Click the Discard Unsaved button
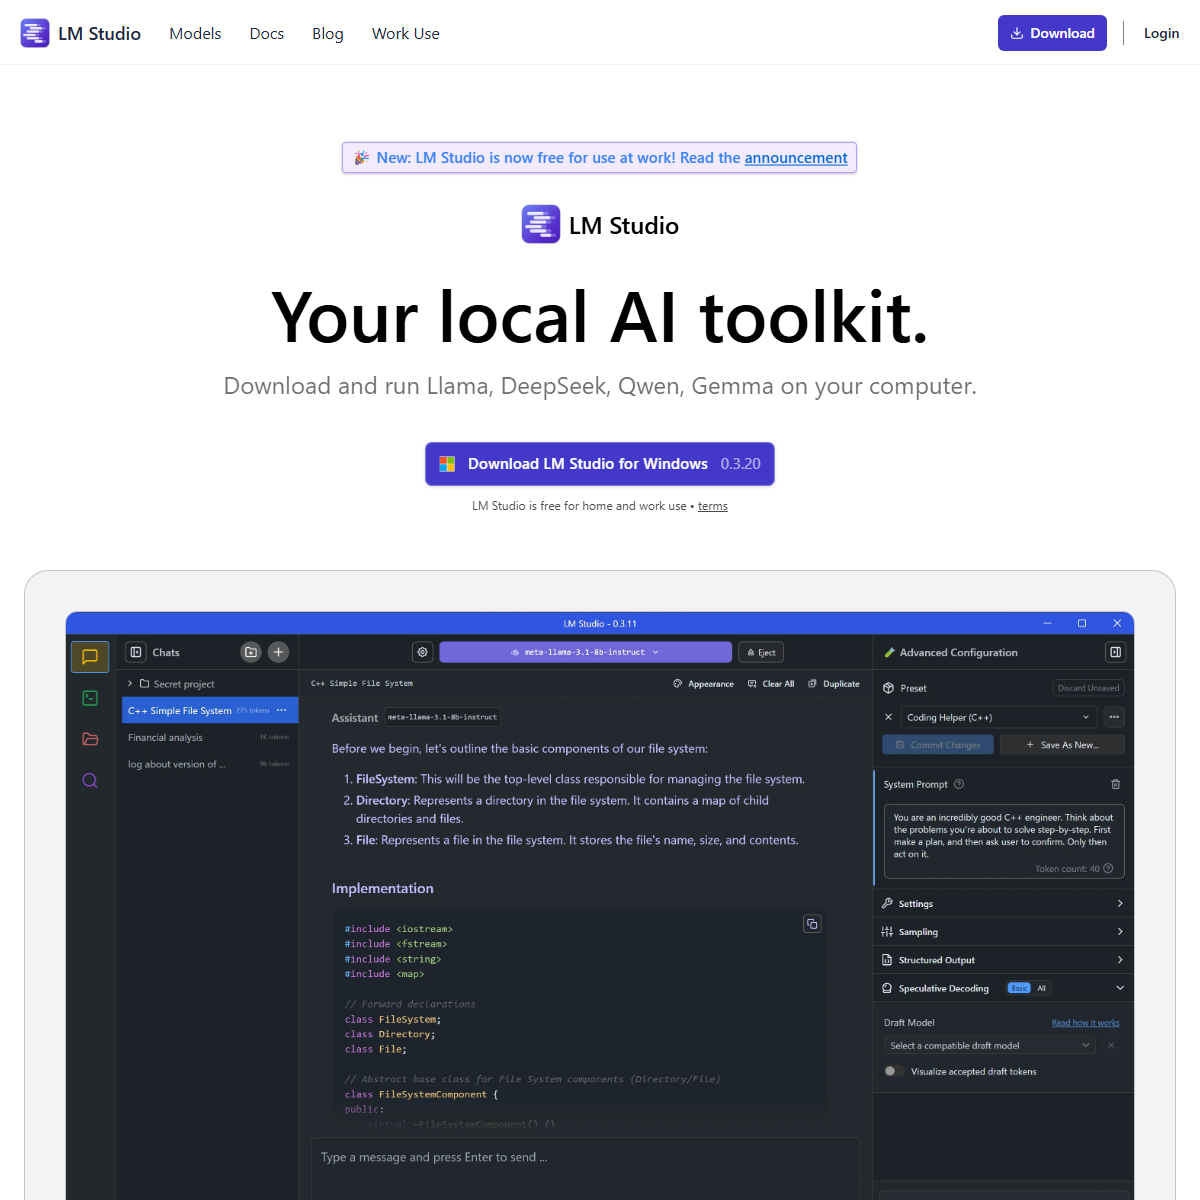 click(1088, 688)
